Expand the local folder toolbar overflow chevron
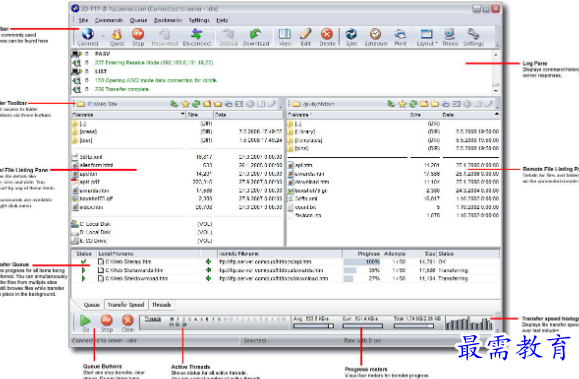Image resolution: width=579 pixels, height=379 pixels. pos(281,107)
